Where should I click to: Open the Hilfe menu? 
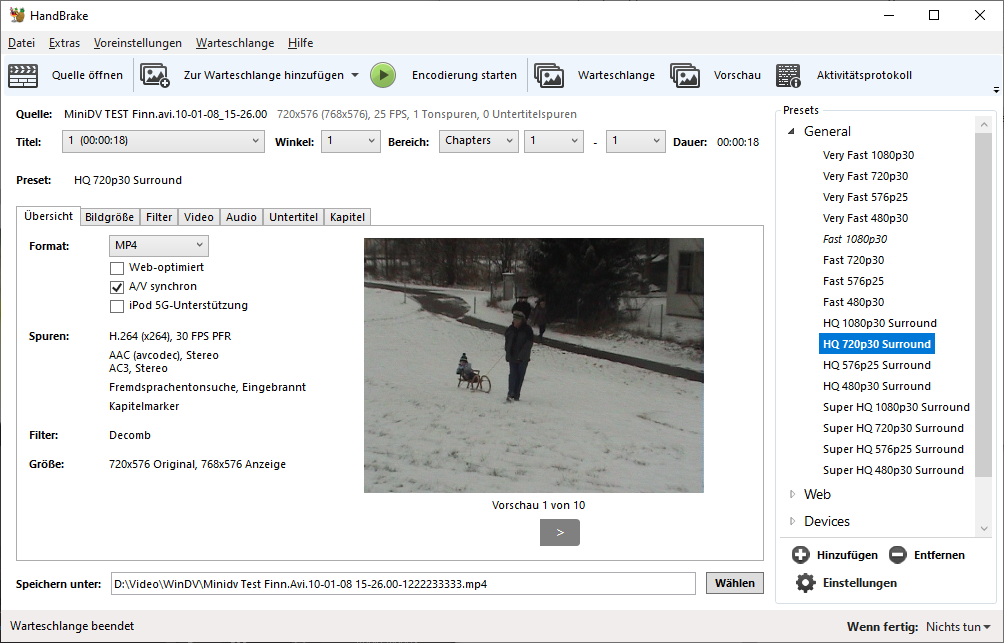pos(300,43)
